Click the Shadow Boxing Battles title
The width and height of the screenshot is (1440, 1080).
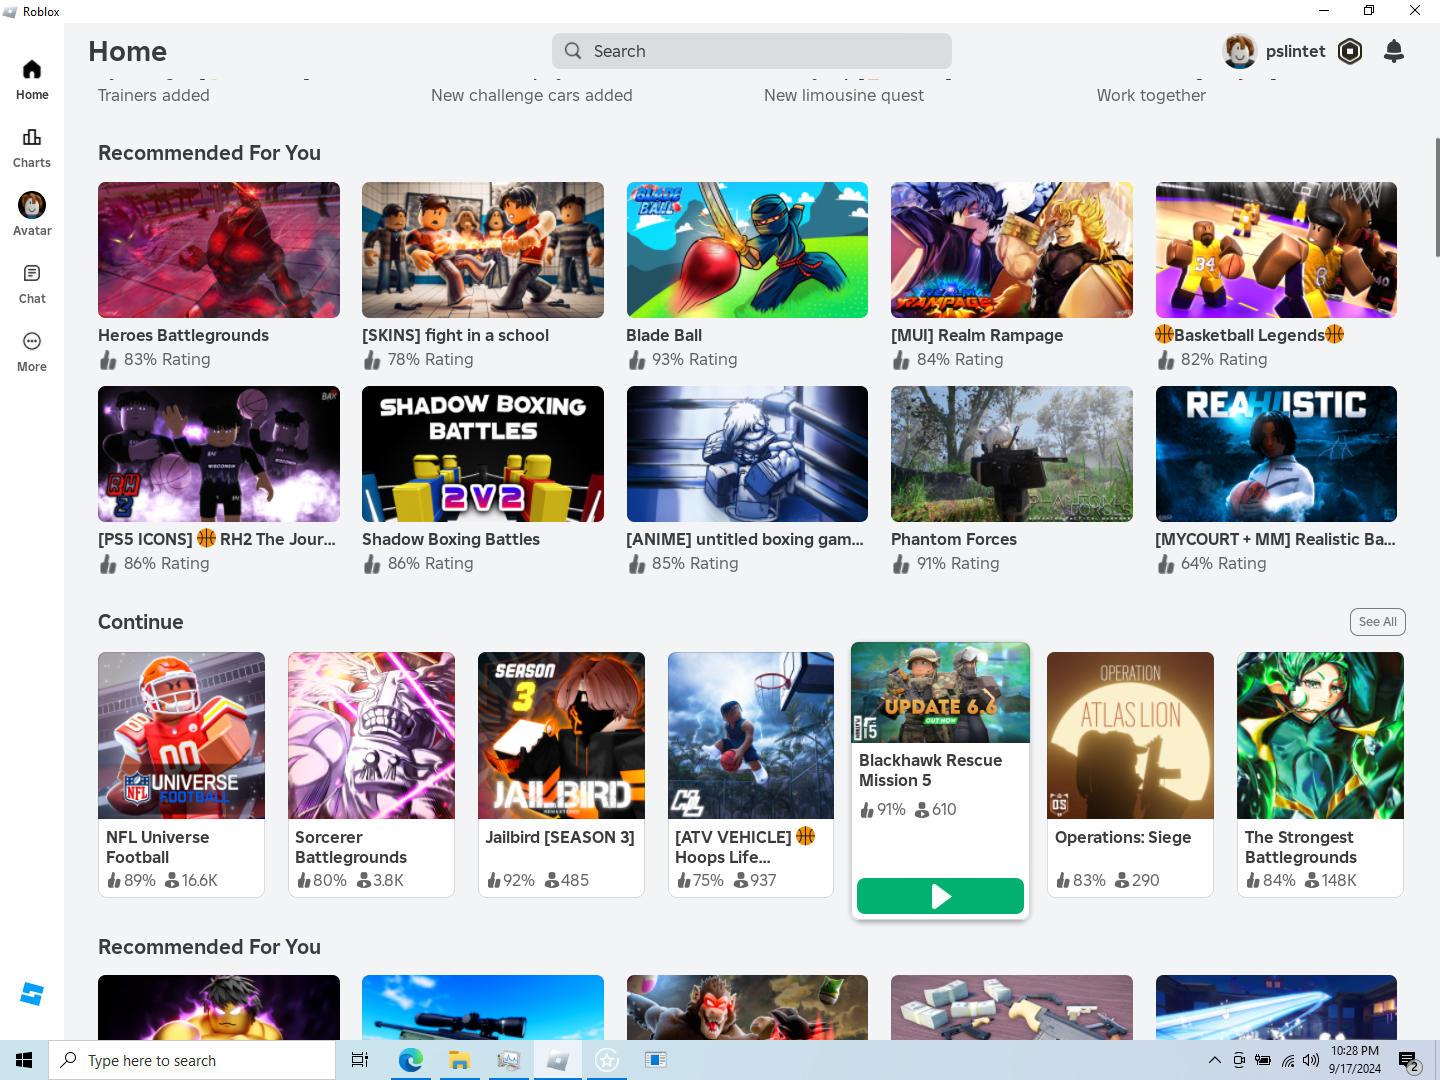coord(451,539)
